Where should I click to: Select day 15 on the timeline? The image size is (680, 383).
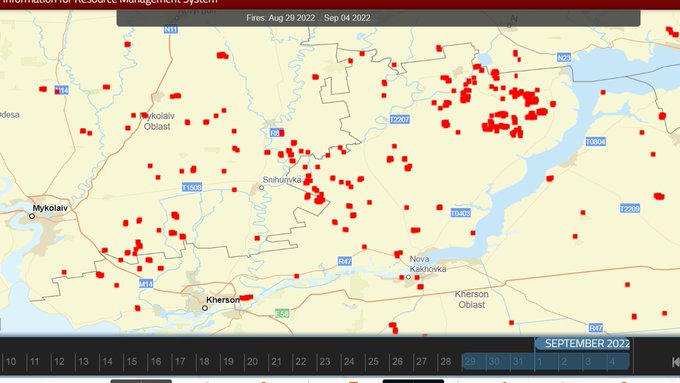(x=132, y=362)
